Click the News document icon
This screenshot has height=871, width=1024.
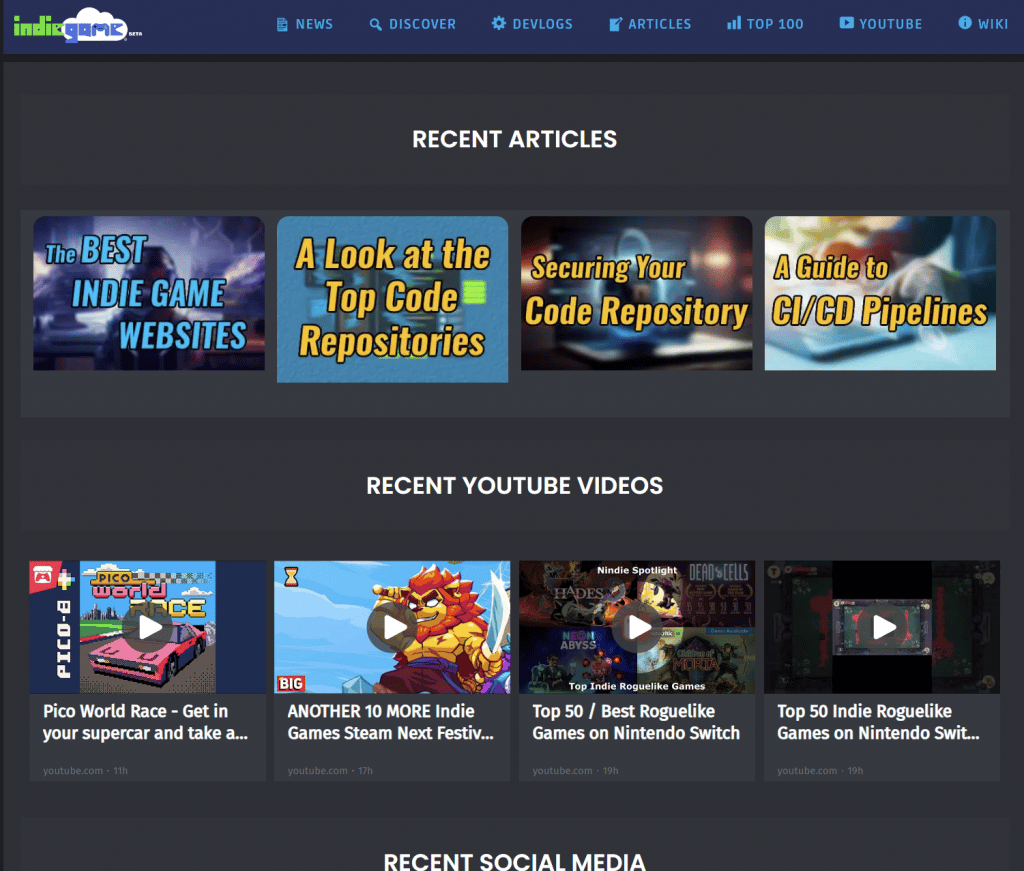[282, 25]
